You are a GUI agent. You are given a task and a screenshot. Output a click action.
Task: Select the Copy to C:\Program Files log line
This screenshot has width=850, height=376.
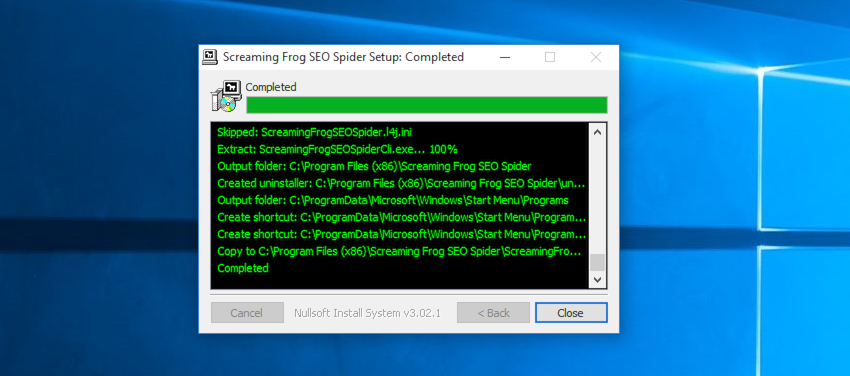(x=399, y=251)
